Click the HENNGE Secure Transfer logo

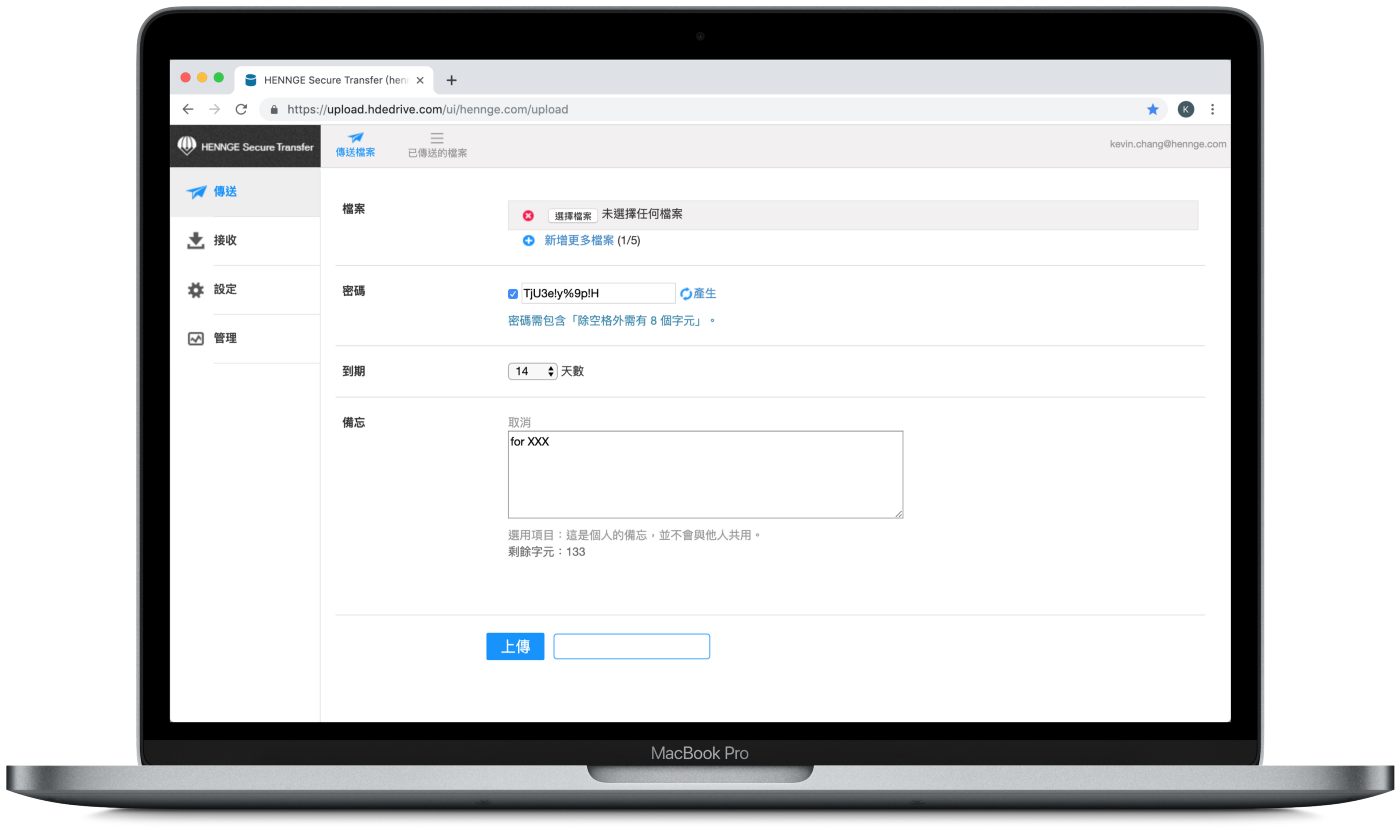coord(245,146)
